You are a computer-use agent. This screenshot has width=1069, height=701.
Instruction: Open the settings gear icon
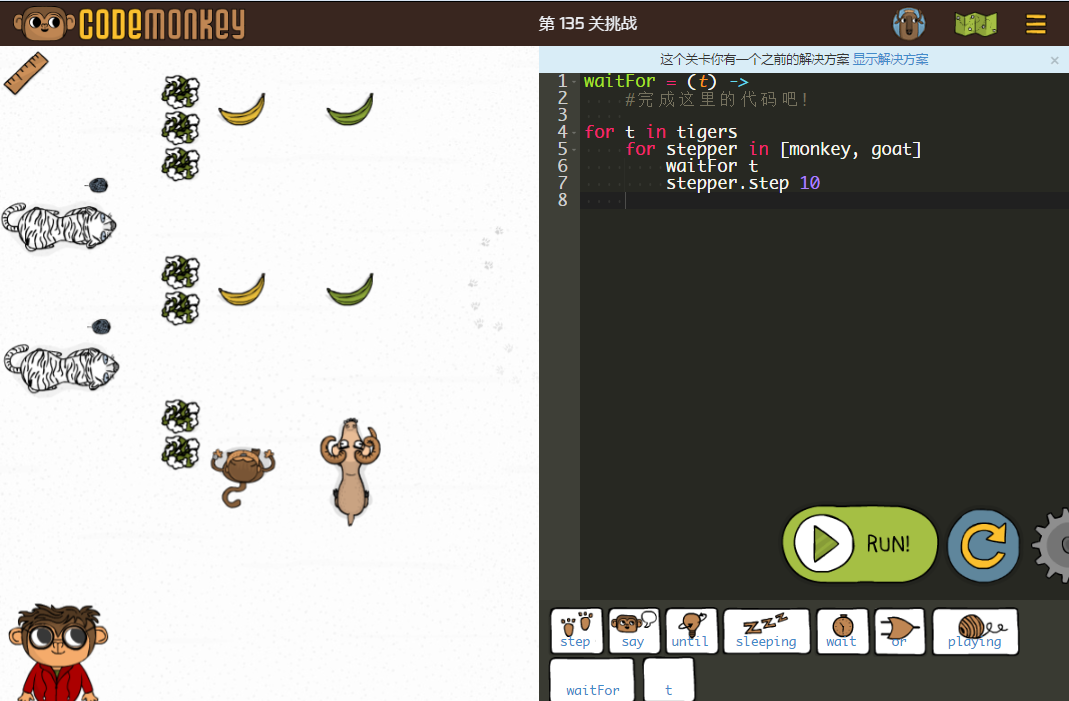[1053, 546]
